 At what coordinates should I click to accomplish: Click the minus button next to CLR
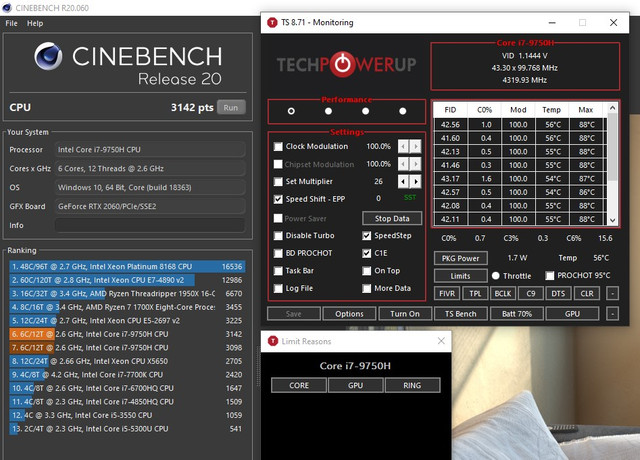(x=612, y=293)
